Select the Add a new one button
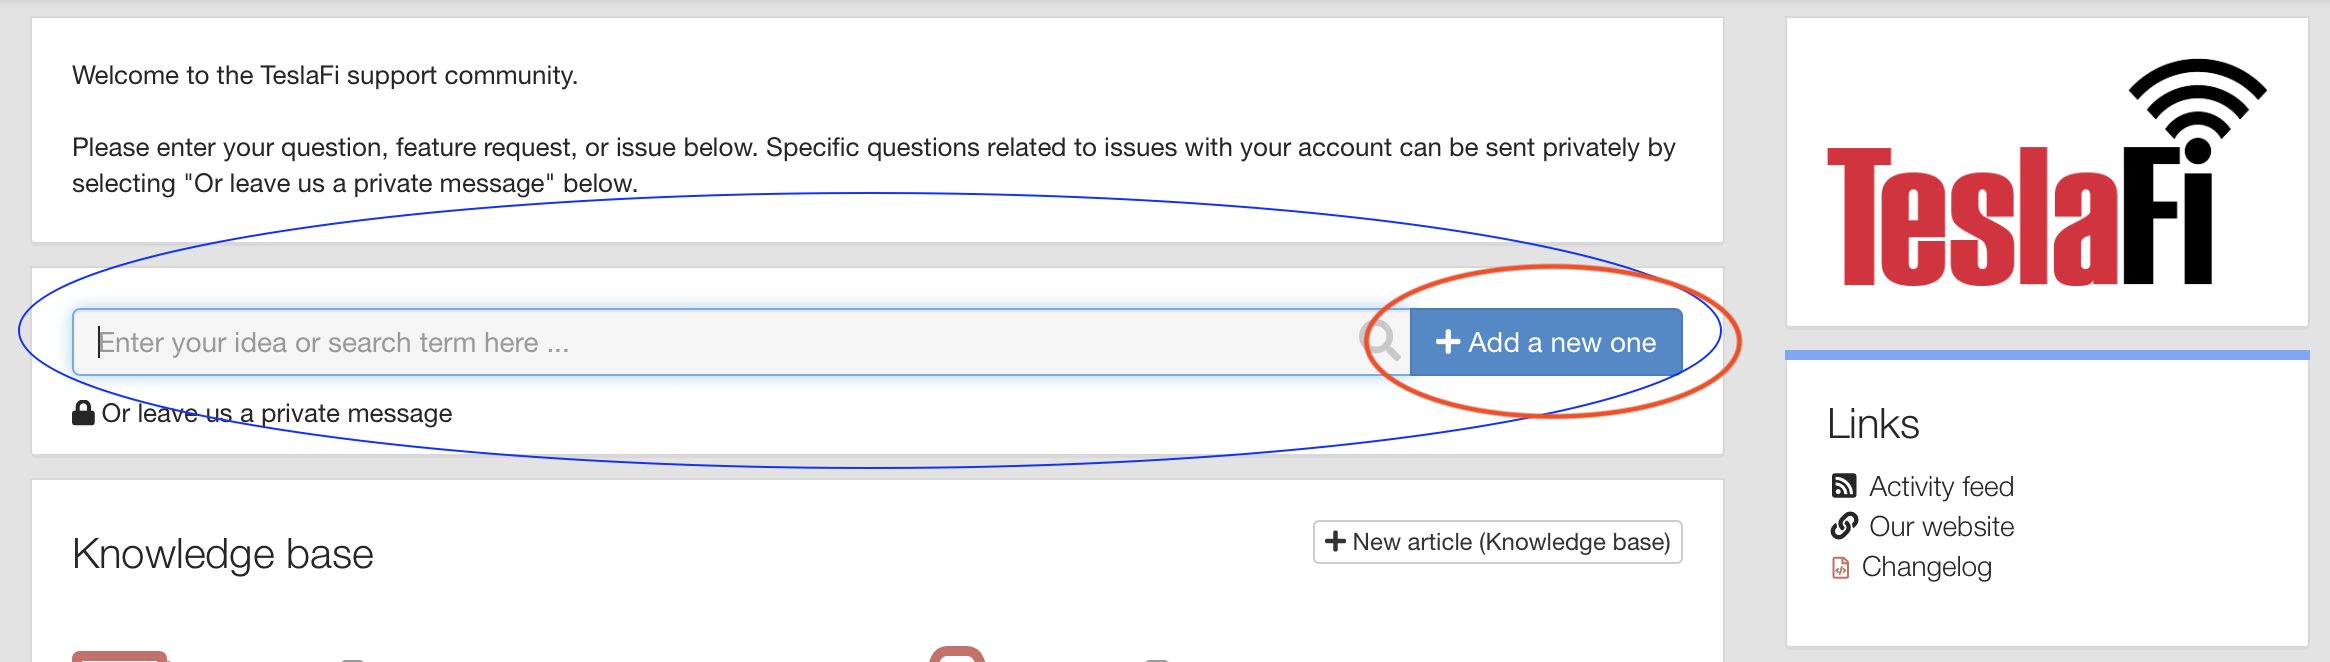 pos(1546,342)
